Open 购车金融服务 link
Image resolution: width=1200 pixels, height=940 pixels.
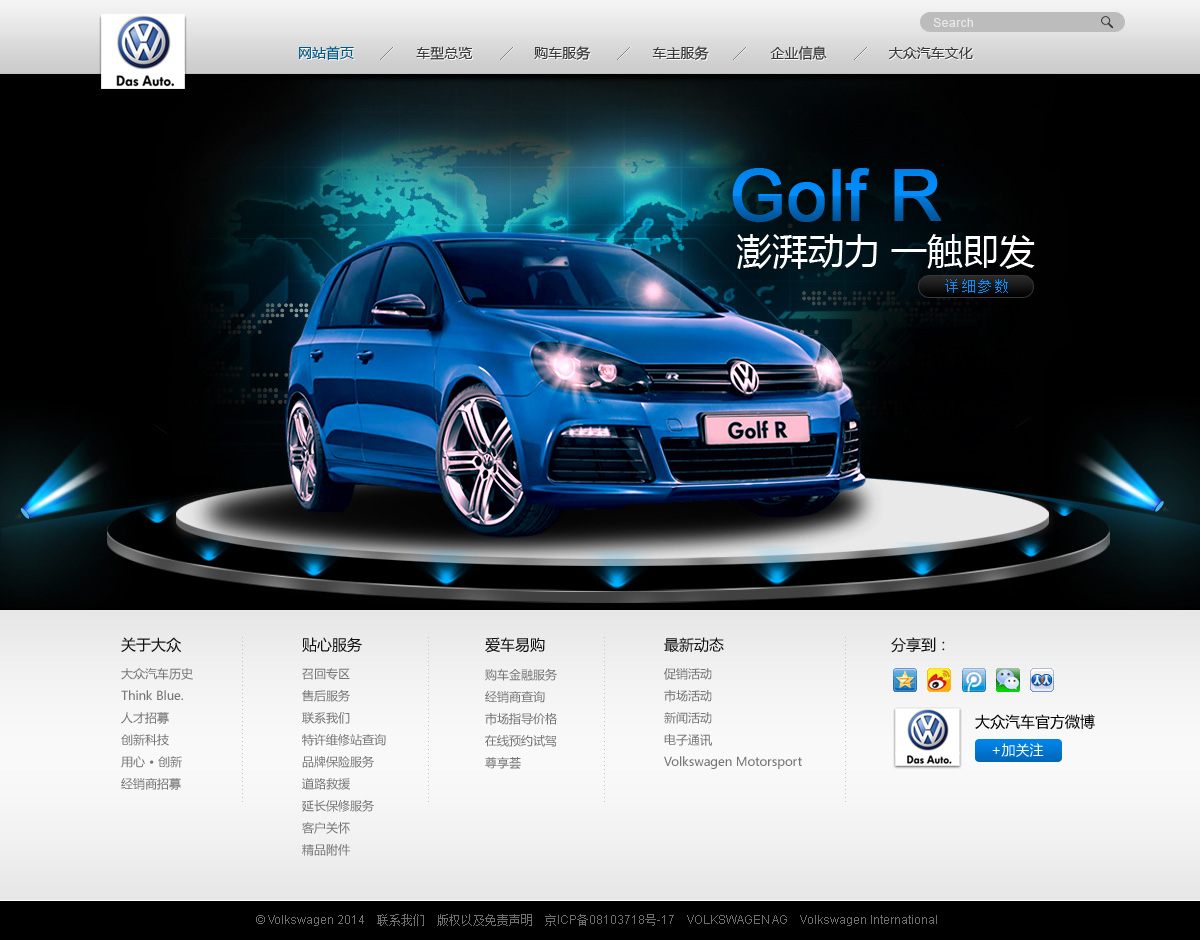click(x=521, y=675)
